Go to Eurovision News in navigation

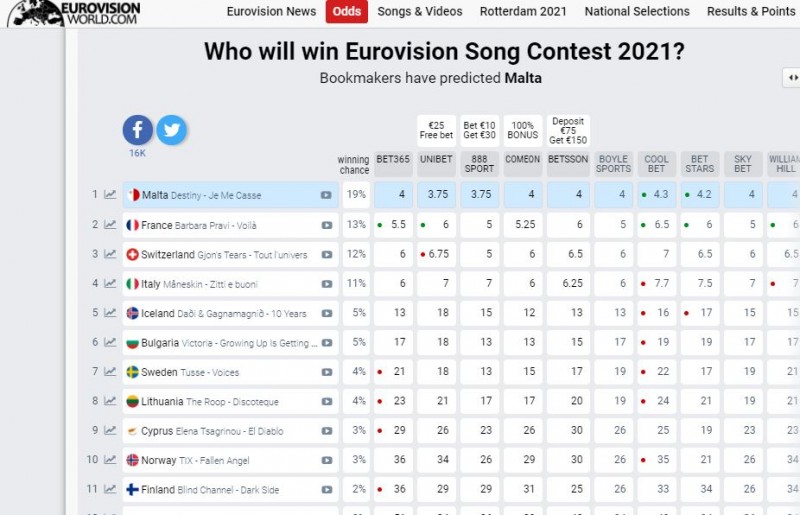pos(271,12)
